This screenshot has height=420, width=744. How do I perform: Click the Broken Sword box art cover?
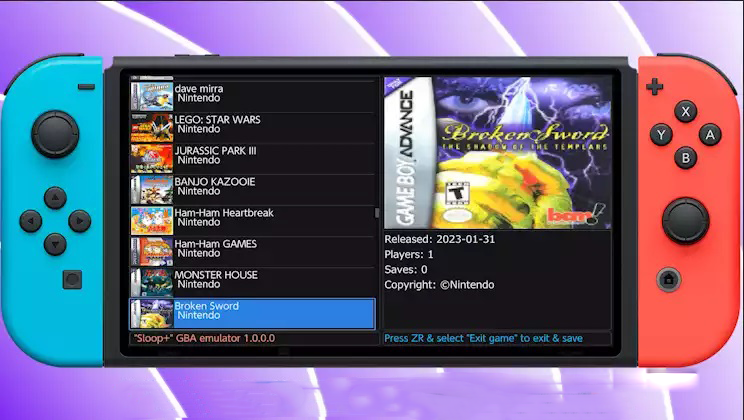[497, 153]
